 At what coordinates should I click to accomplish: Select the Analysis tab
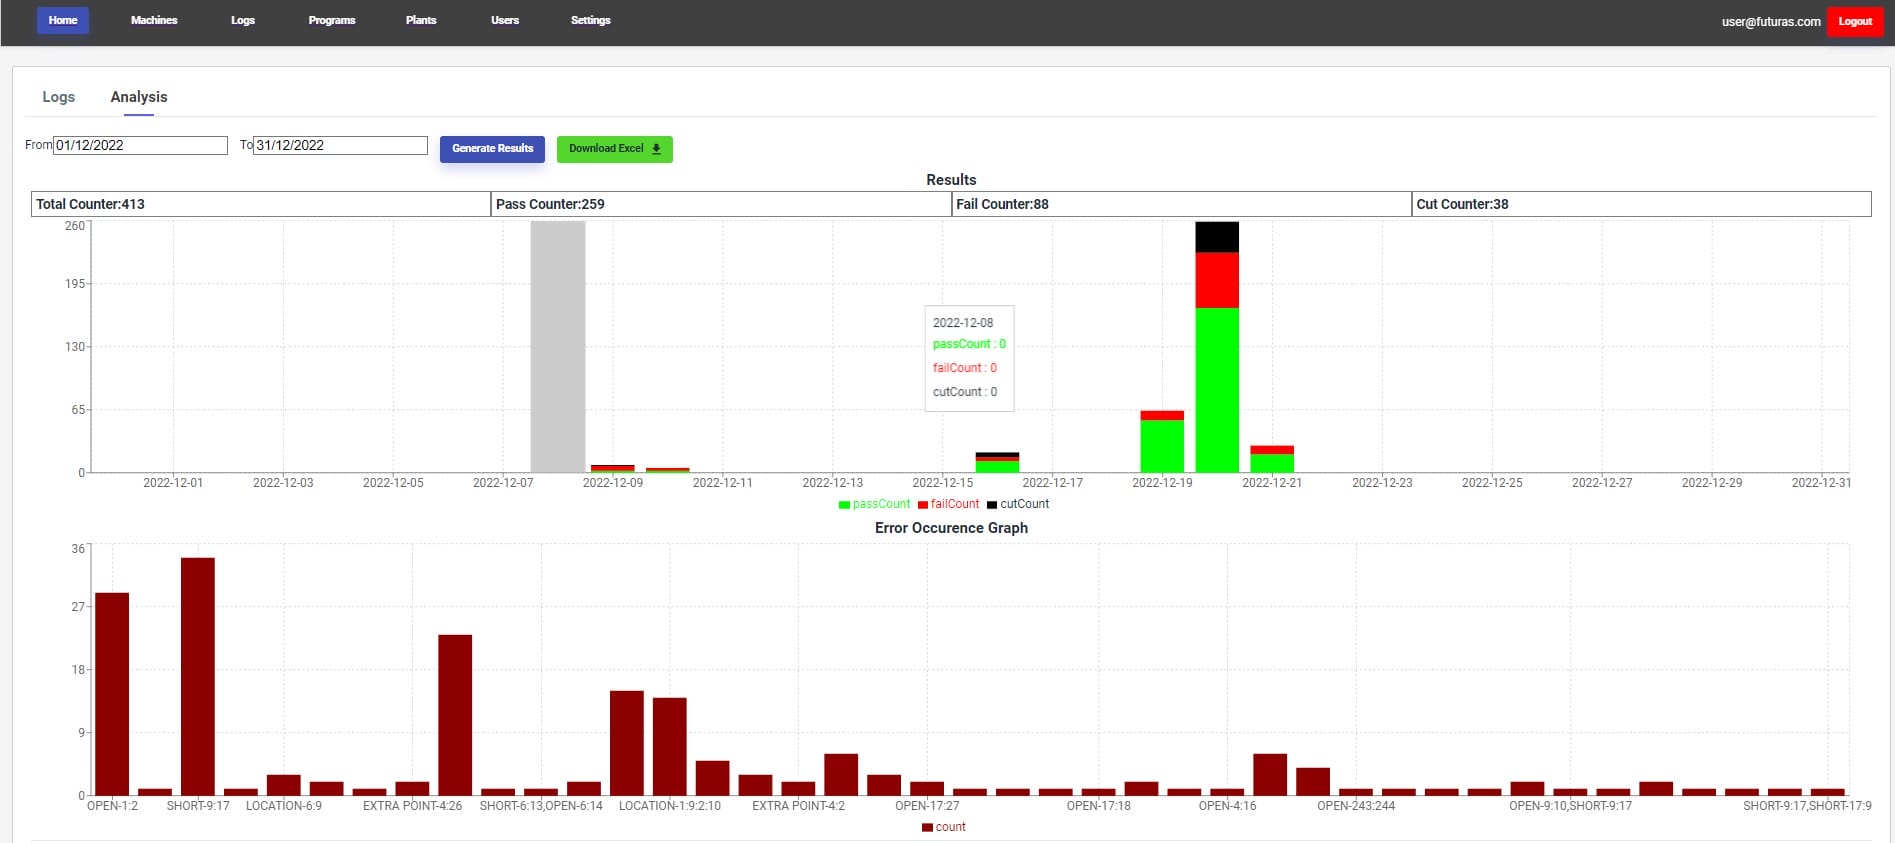click(x=139, y=97)
